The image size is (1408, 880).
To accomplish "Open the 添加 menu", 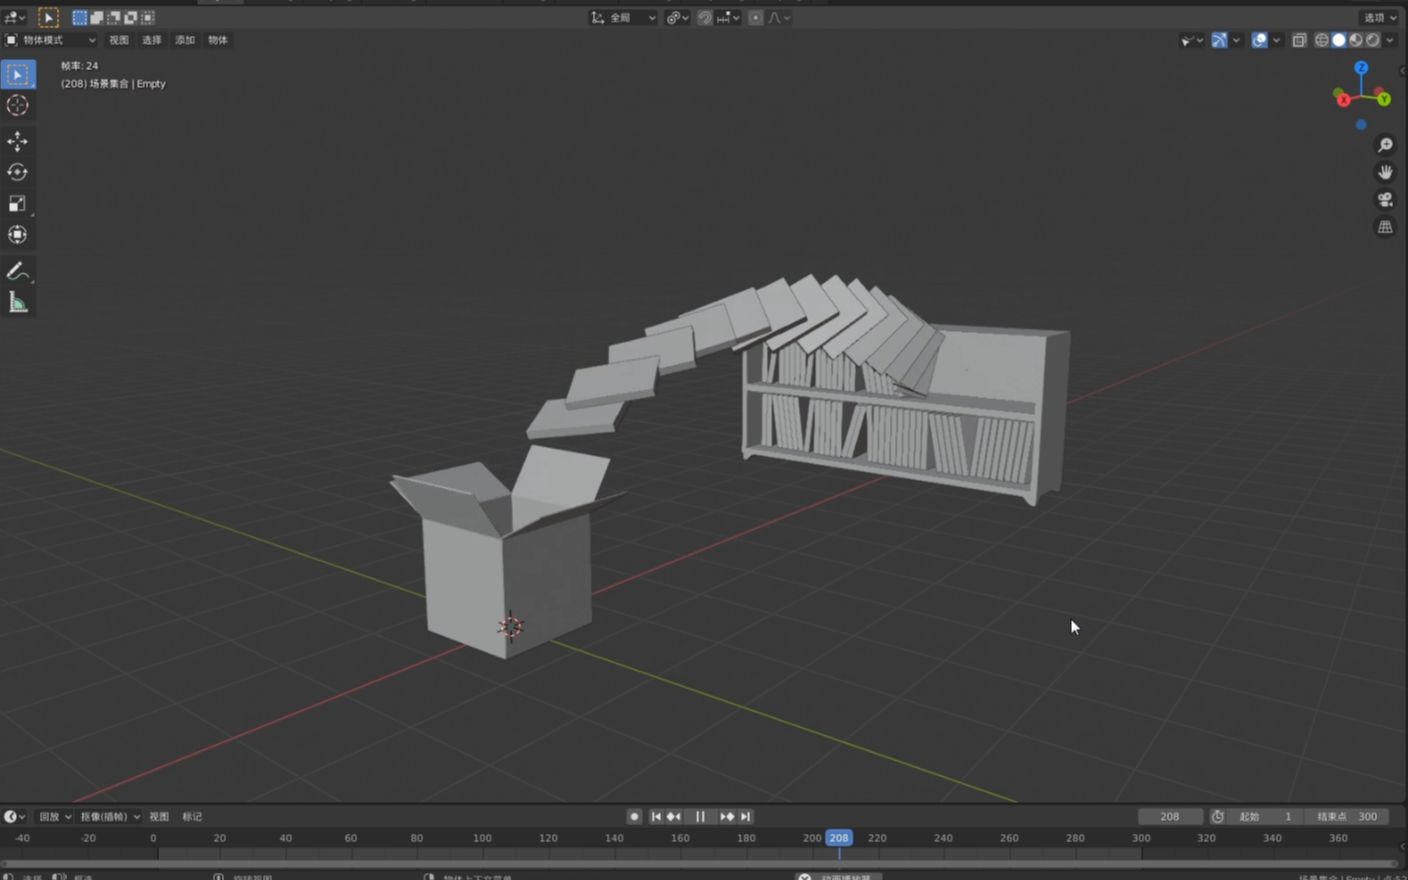I will pos(185,40).
